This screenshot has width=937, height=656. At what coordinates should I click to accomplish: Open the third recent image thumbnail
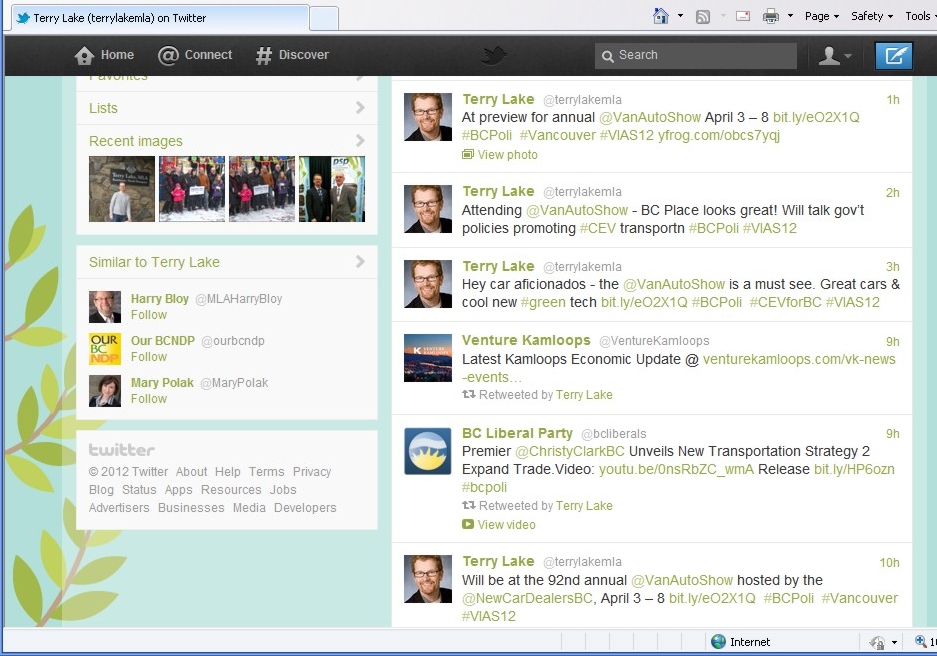click(262, 189)
